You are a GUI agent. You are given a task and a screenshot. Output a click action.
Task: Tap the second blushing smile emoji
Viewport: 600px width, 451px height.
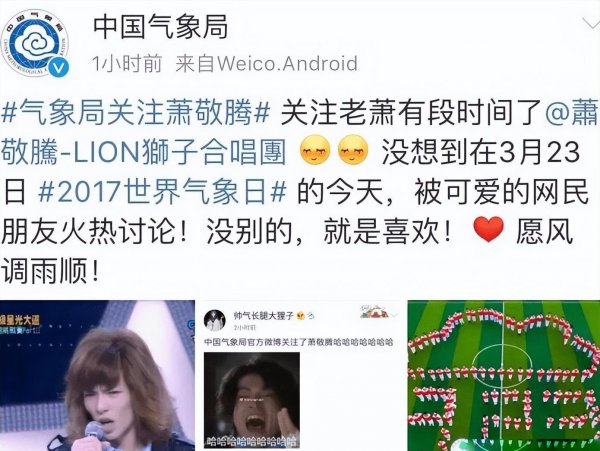coord(353,150)
